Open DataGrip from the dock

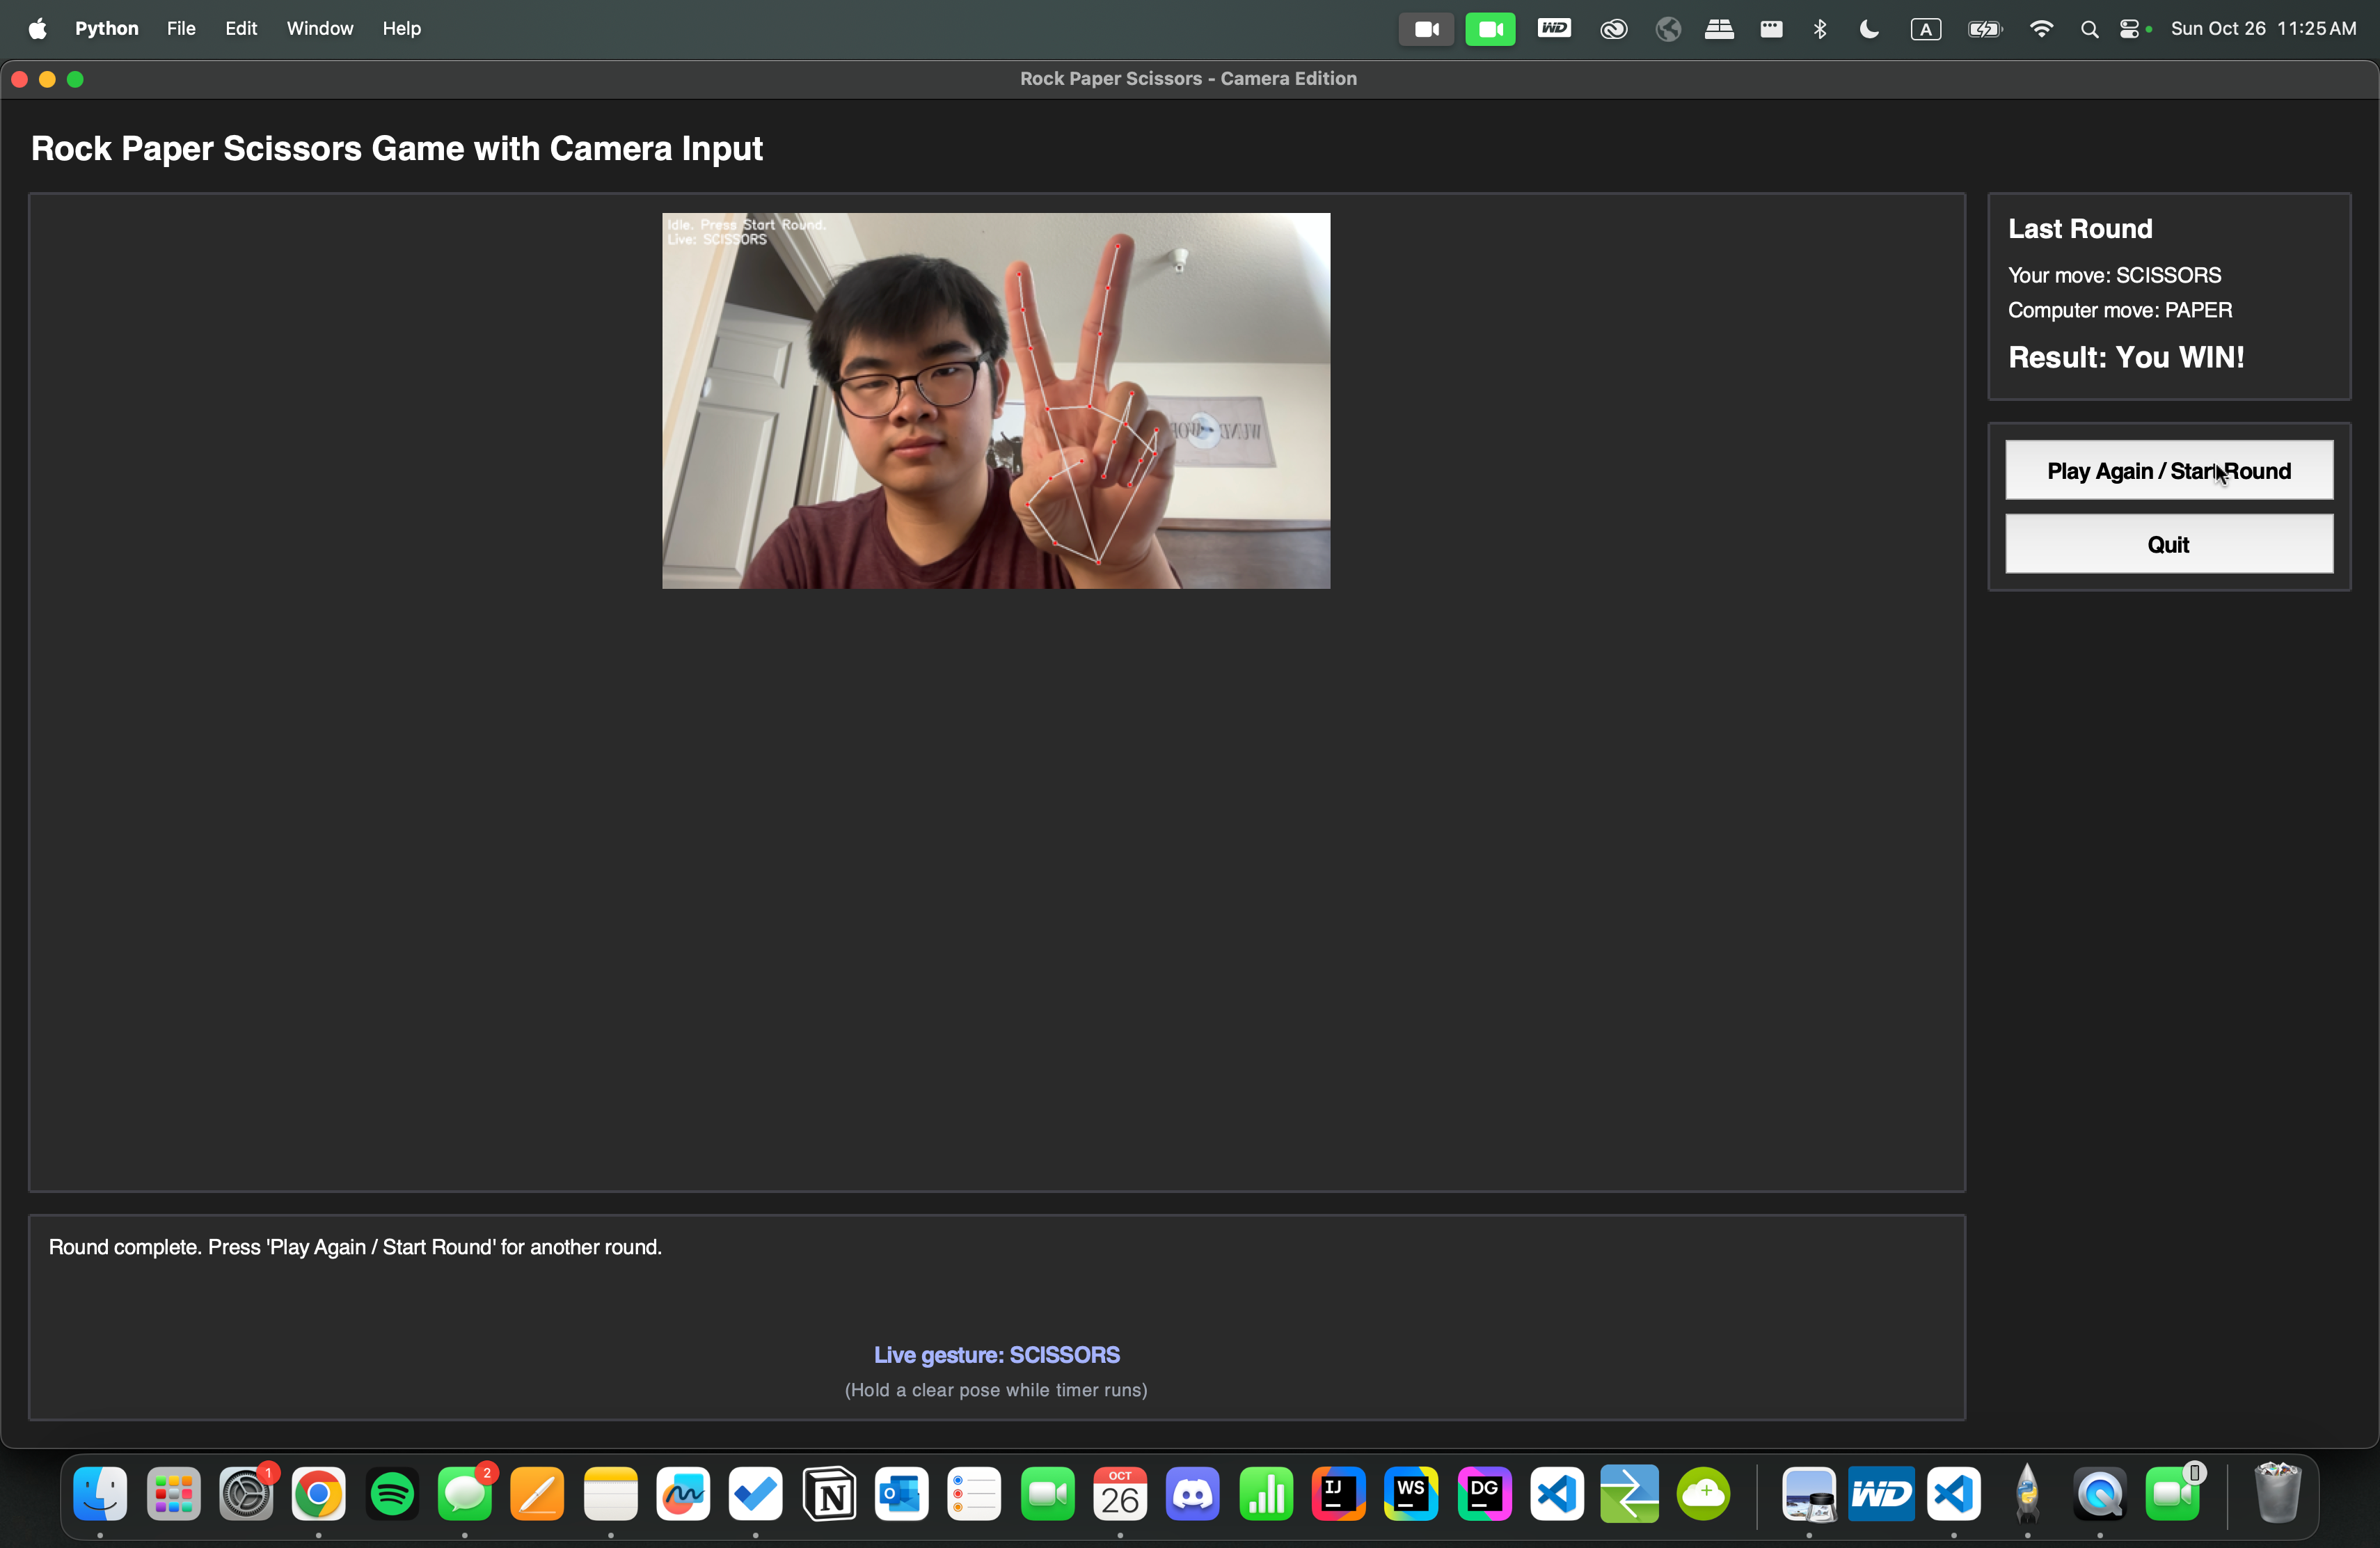tap(1484, 1494)
